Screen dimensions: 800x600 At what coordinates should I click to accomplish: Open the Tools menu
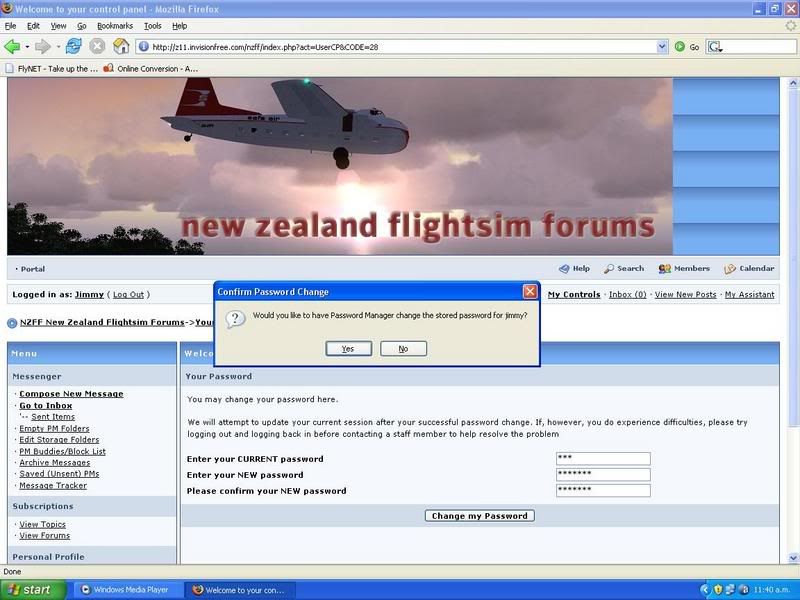click(x=152, y=25)
